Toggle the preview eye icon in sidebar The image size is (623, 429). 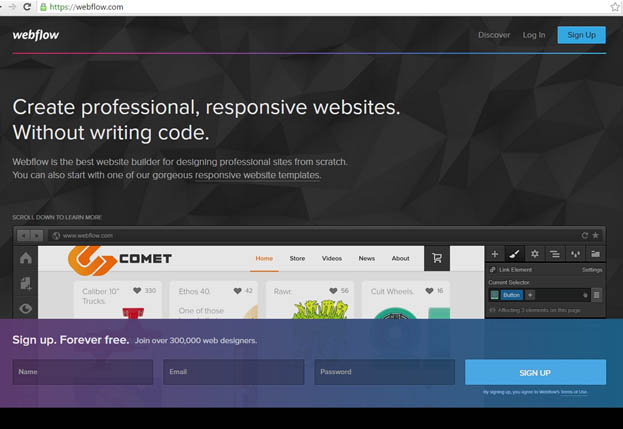click(x=26, y=308)
